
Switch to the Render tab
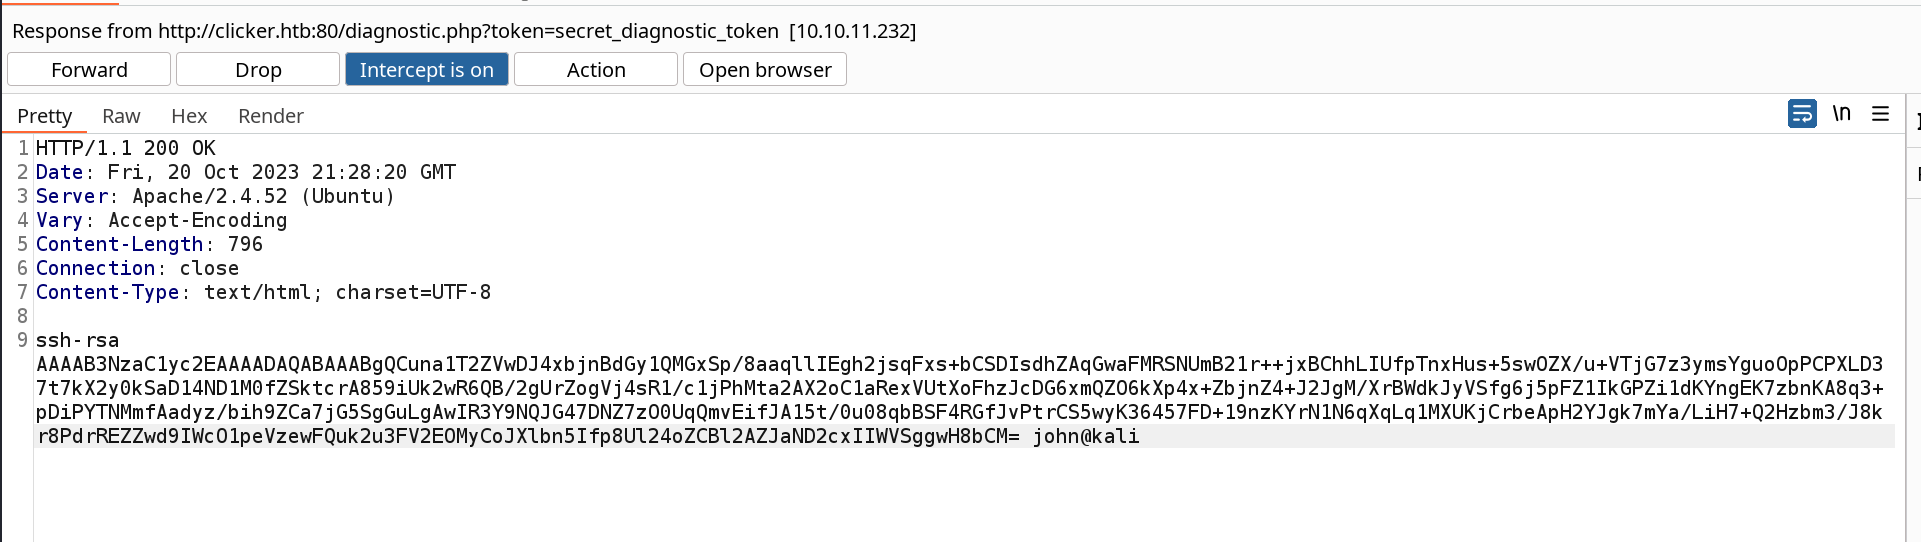click(271, 116)
